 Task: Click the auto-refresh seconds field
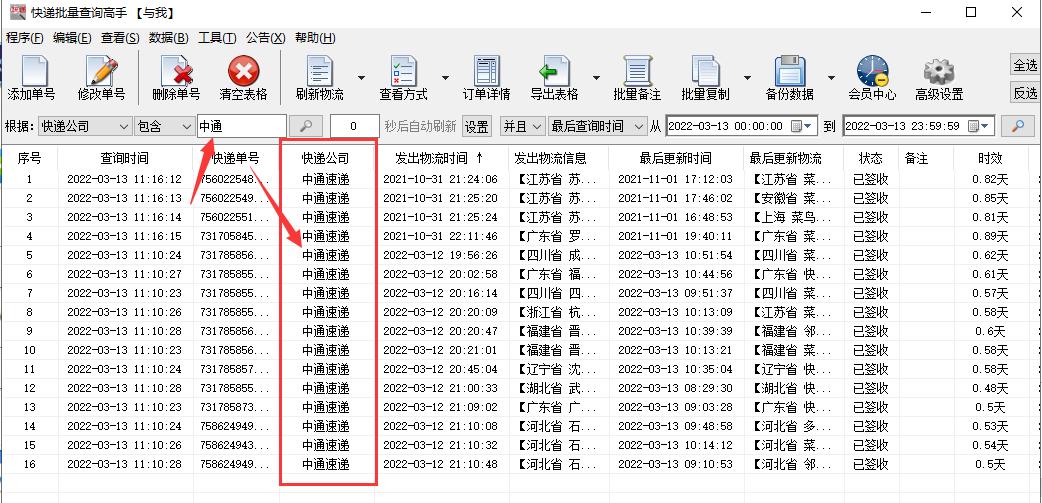tap(354, 126)
